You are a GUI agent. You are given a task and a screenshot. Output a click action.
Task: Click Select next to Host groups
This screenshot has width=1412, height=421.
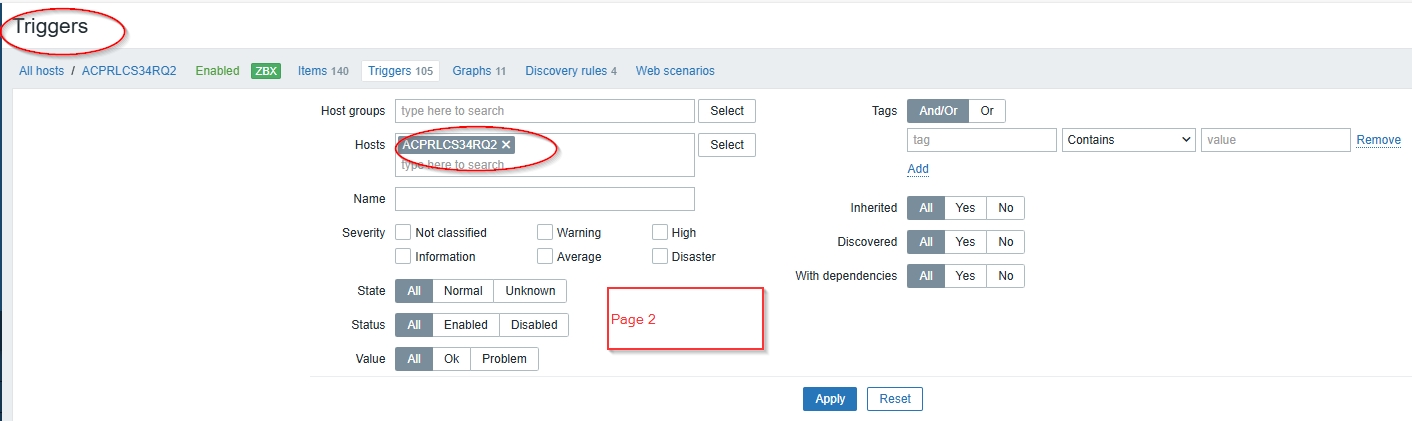click(727, 111)
